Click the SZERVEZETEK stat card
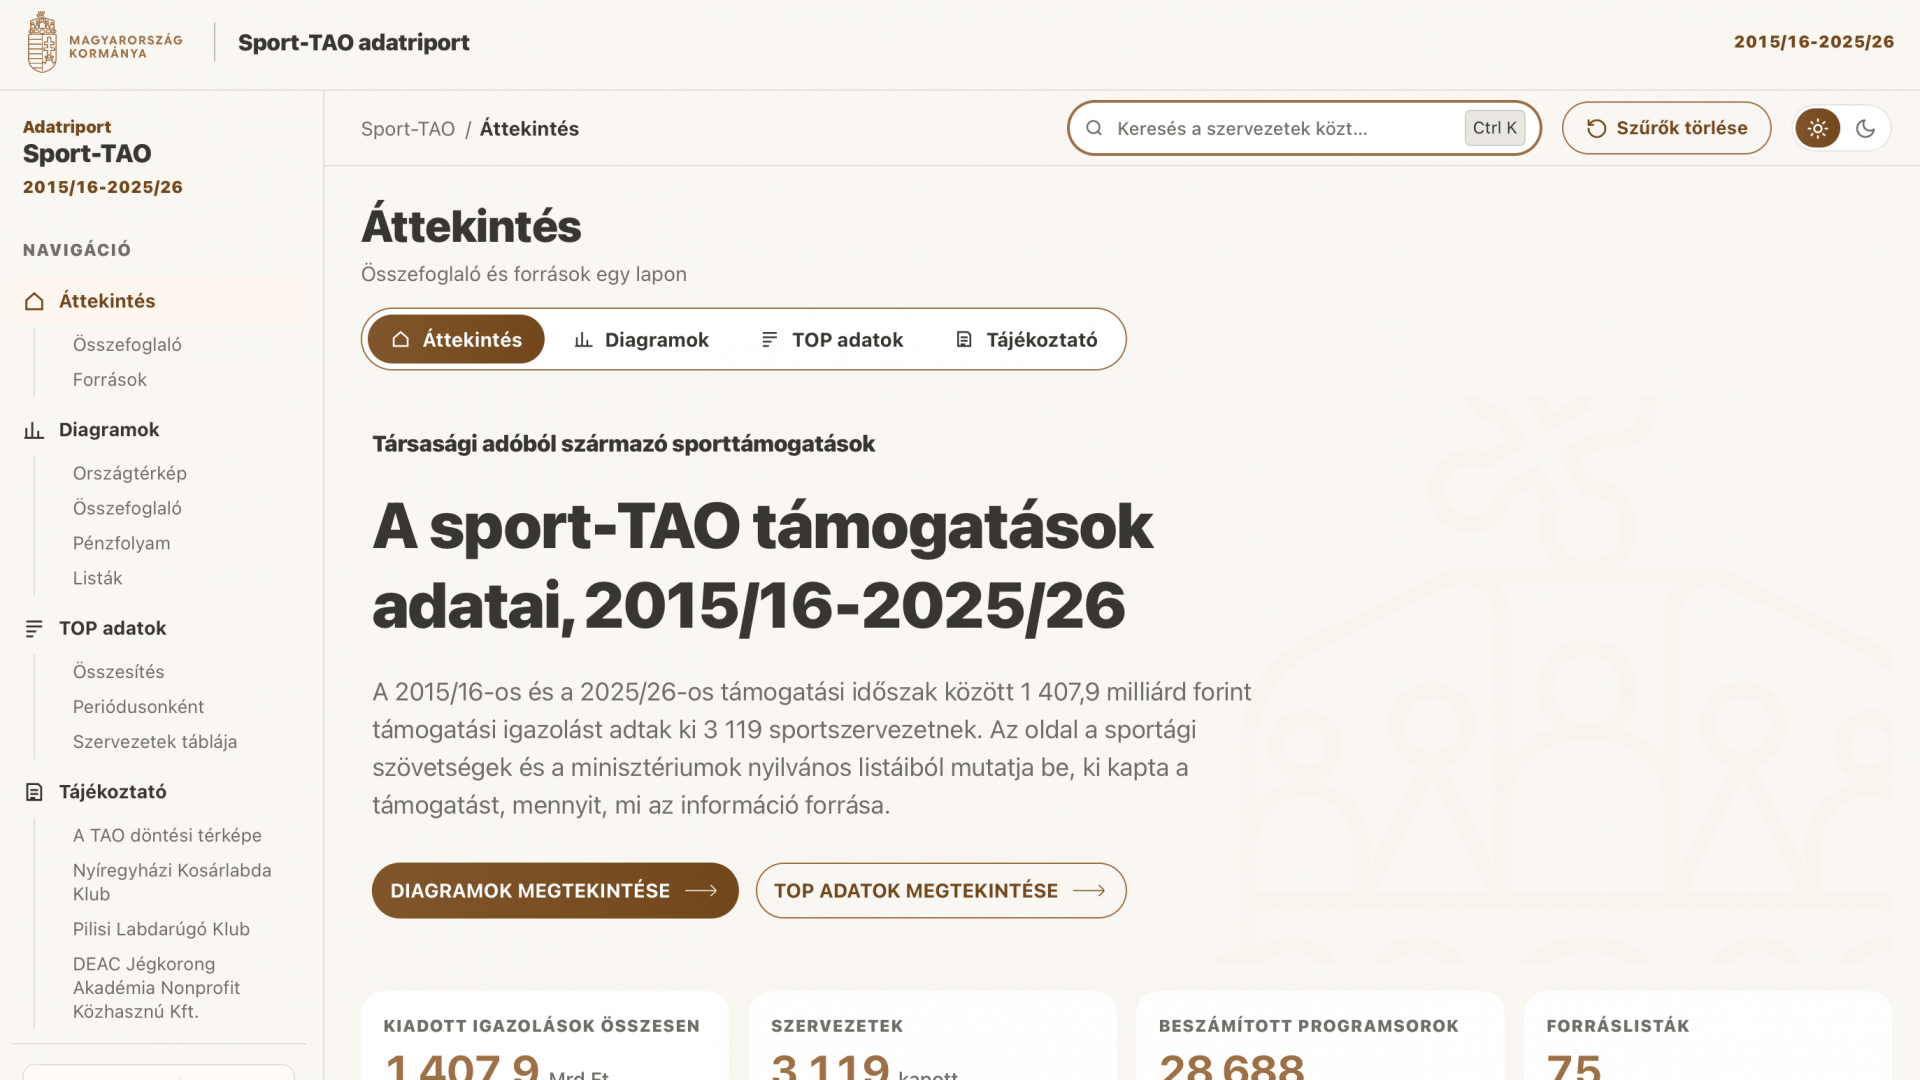Screen dimensions: 1920x1080 pos(932,1036)
